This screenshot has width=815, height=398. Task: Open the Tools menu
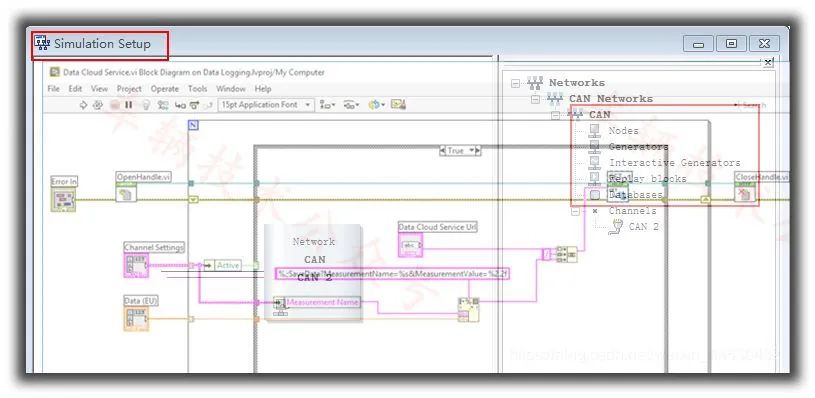[x=198, y=89]
